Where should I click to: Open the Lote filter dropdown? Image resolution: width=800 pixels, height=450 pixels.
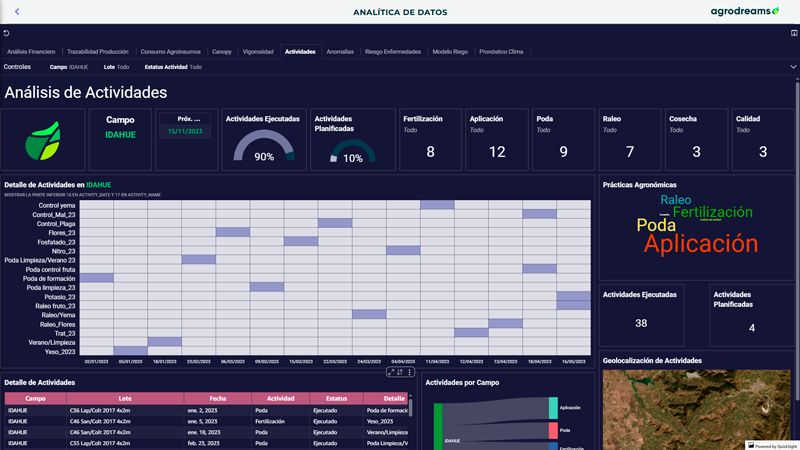point(116,67)
